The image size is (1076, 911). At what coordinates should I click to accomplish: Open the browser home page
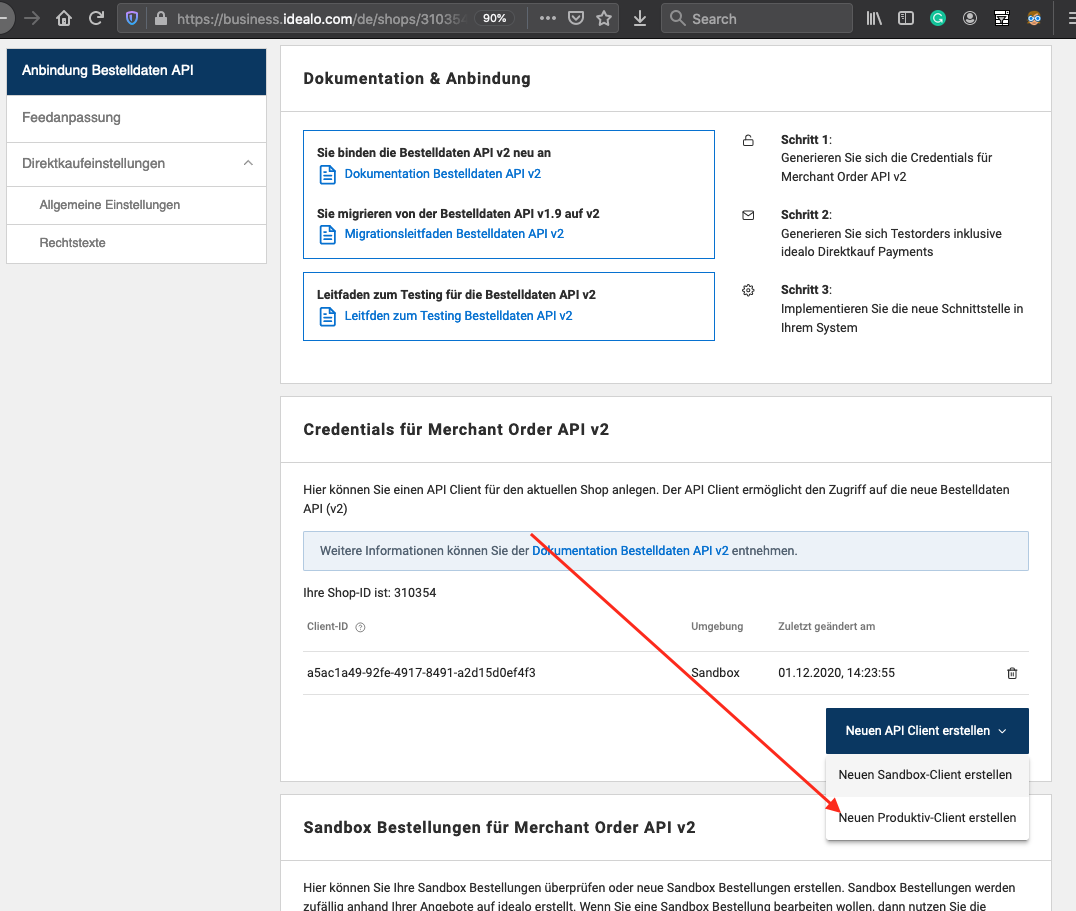pyautogui.click(x=64, y=19)
